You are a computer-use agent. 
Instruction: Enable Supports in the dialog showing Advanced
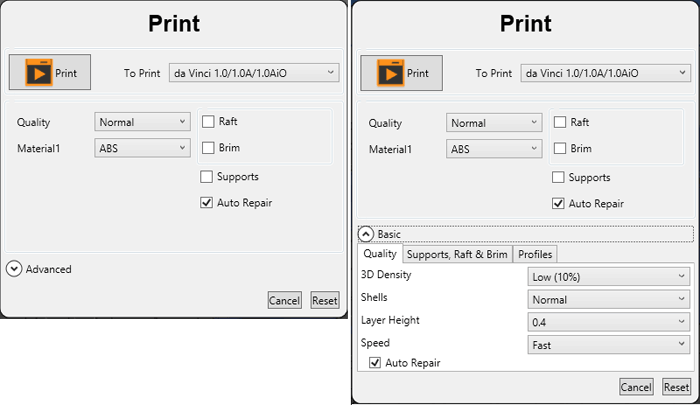[207, 177]
